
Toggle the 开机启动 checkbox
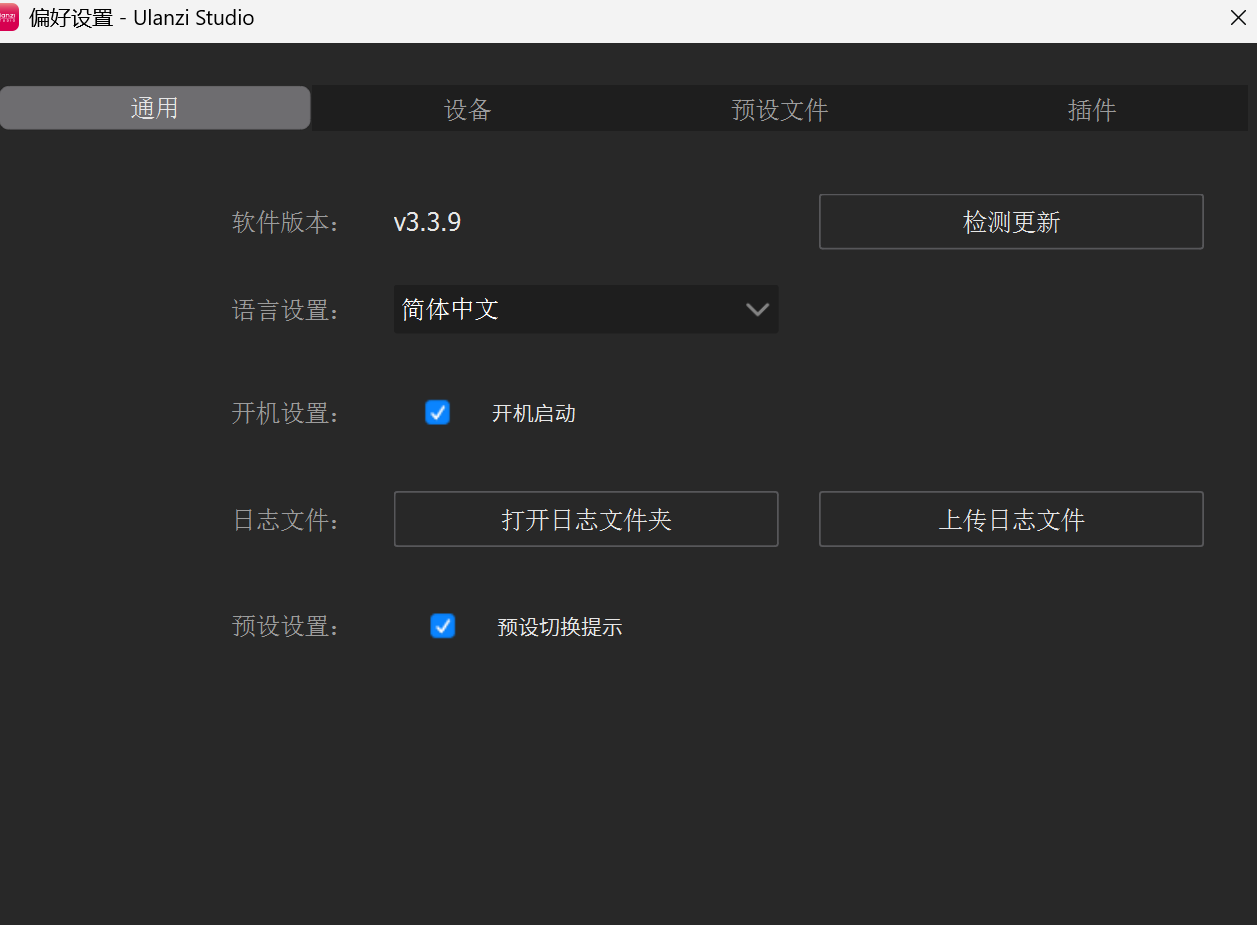(437, 412)
